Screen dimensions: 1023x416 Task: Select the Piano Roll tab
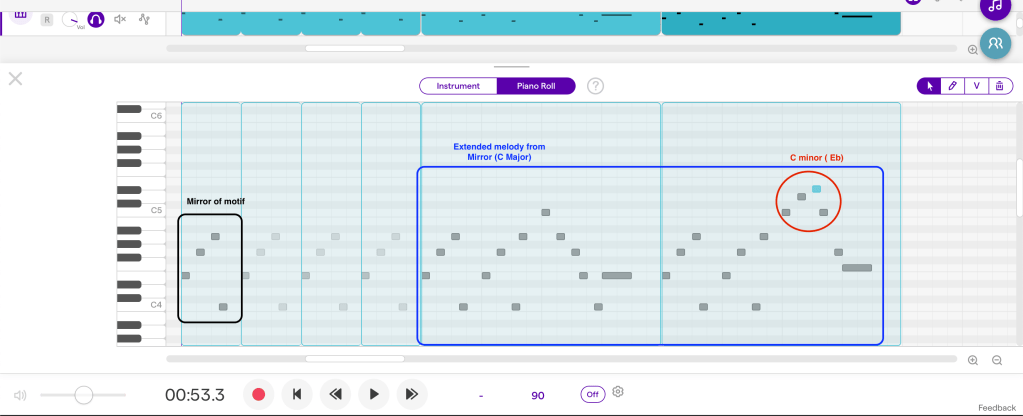point(536,86)
